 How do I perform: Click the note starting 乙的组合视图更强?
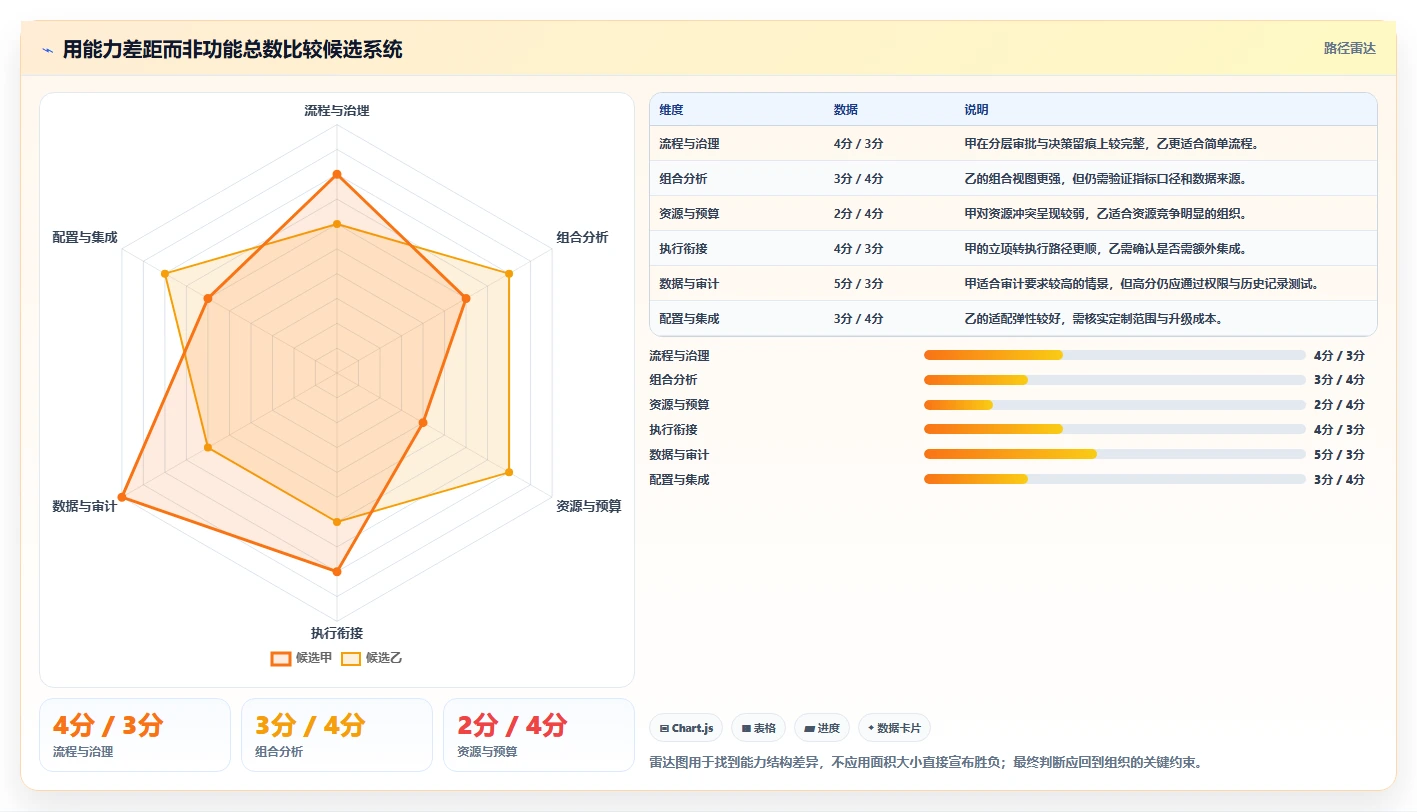click(1107, 178)
